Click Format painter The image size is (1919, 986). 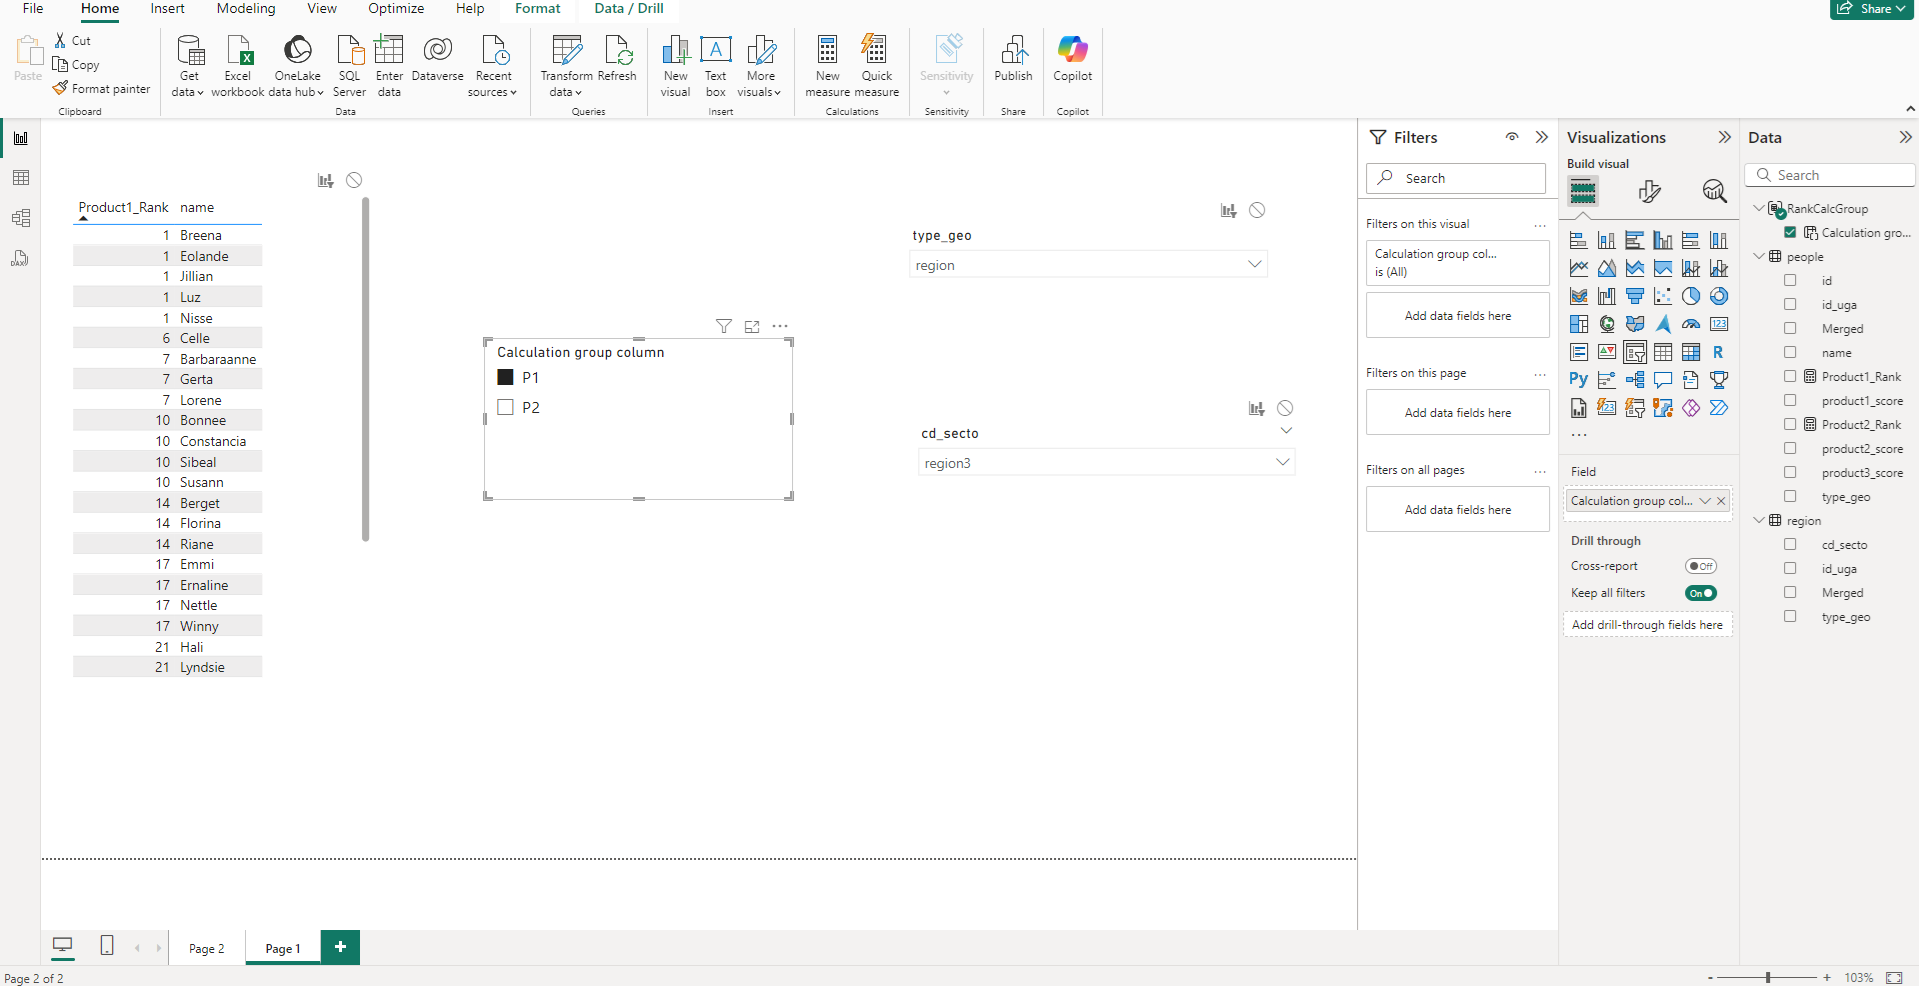click(101, 89)
